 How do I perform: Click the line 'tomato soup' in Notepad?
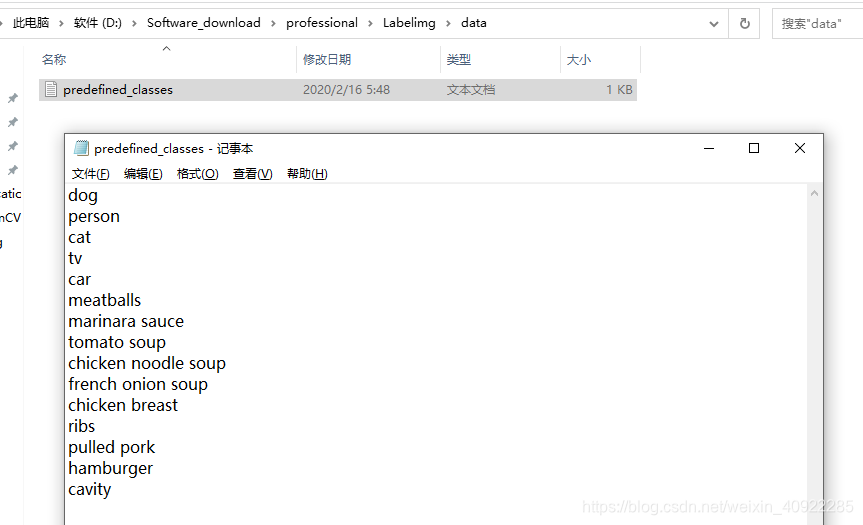coord(117,342)
